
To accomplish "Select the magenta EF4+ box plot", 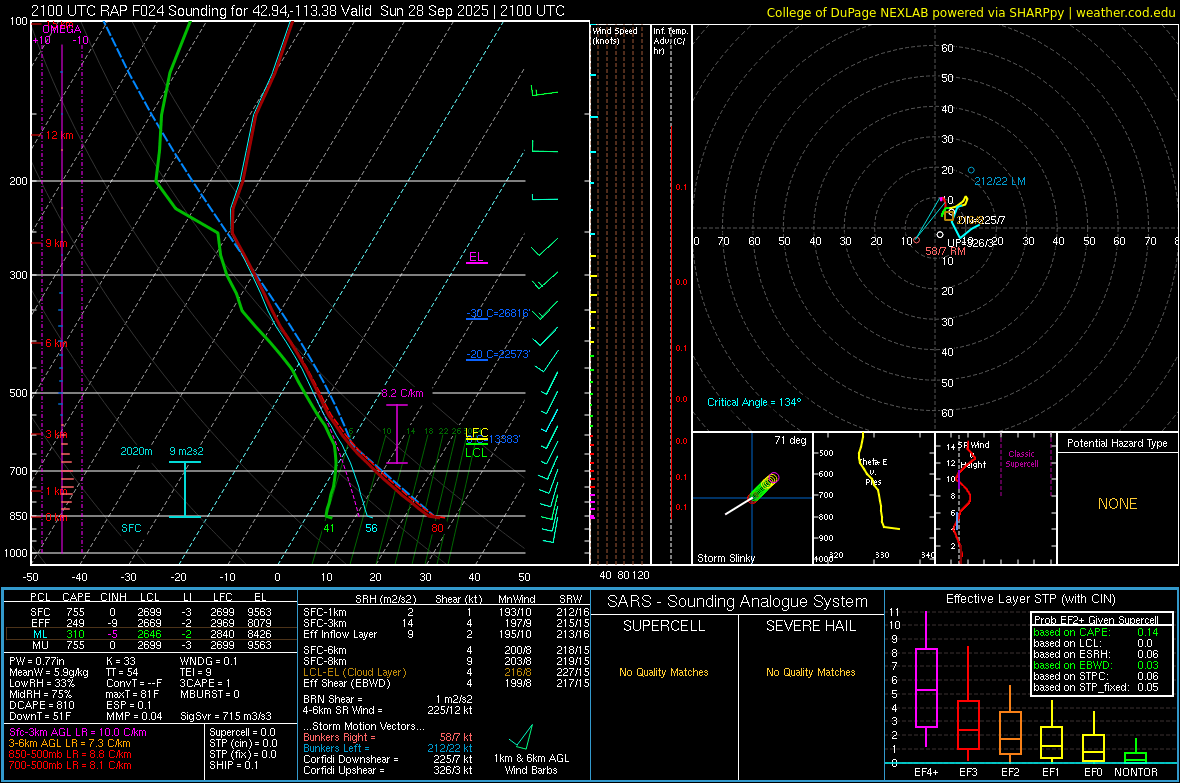I will click(926, 679).
